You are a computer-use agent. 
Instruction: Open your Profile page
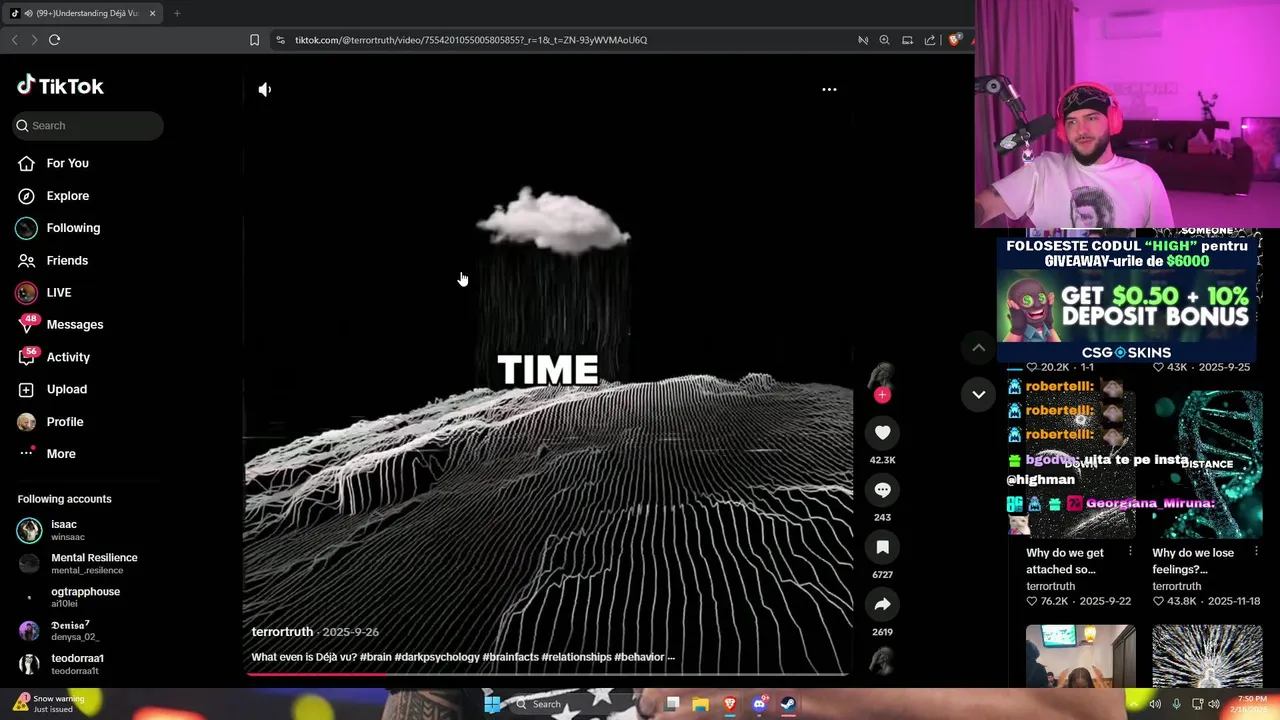(64, 422)
